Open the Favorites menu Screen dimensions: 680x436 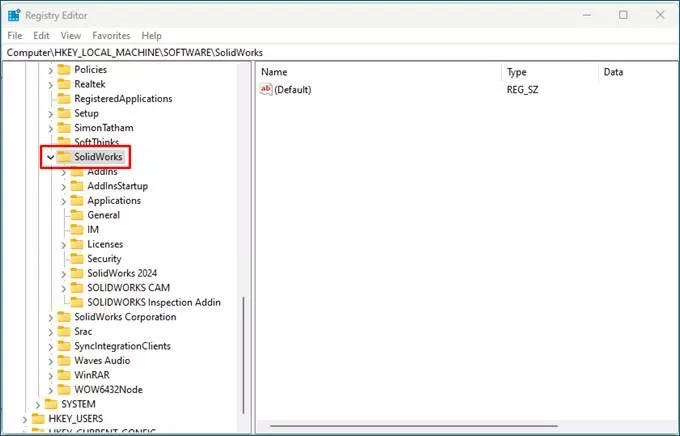111,36
